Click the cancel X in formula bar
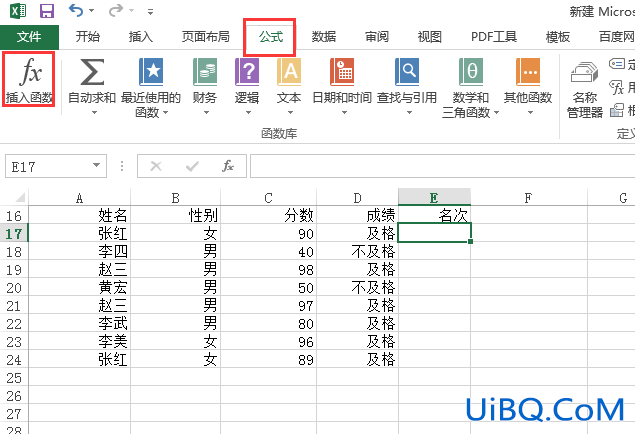 (x=156, y=166)
